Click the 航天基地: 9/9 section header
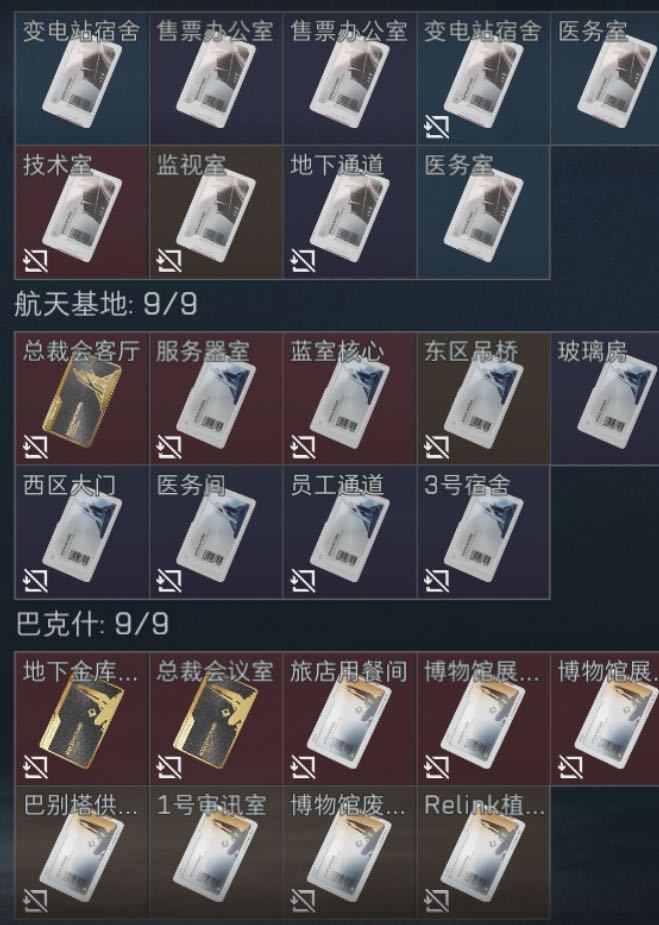Screen dimensions: 659x925 [x=106, y=304]
